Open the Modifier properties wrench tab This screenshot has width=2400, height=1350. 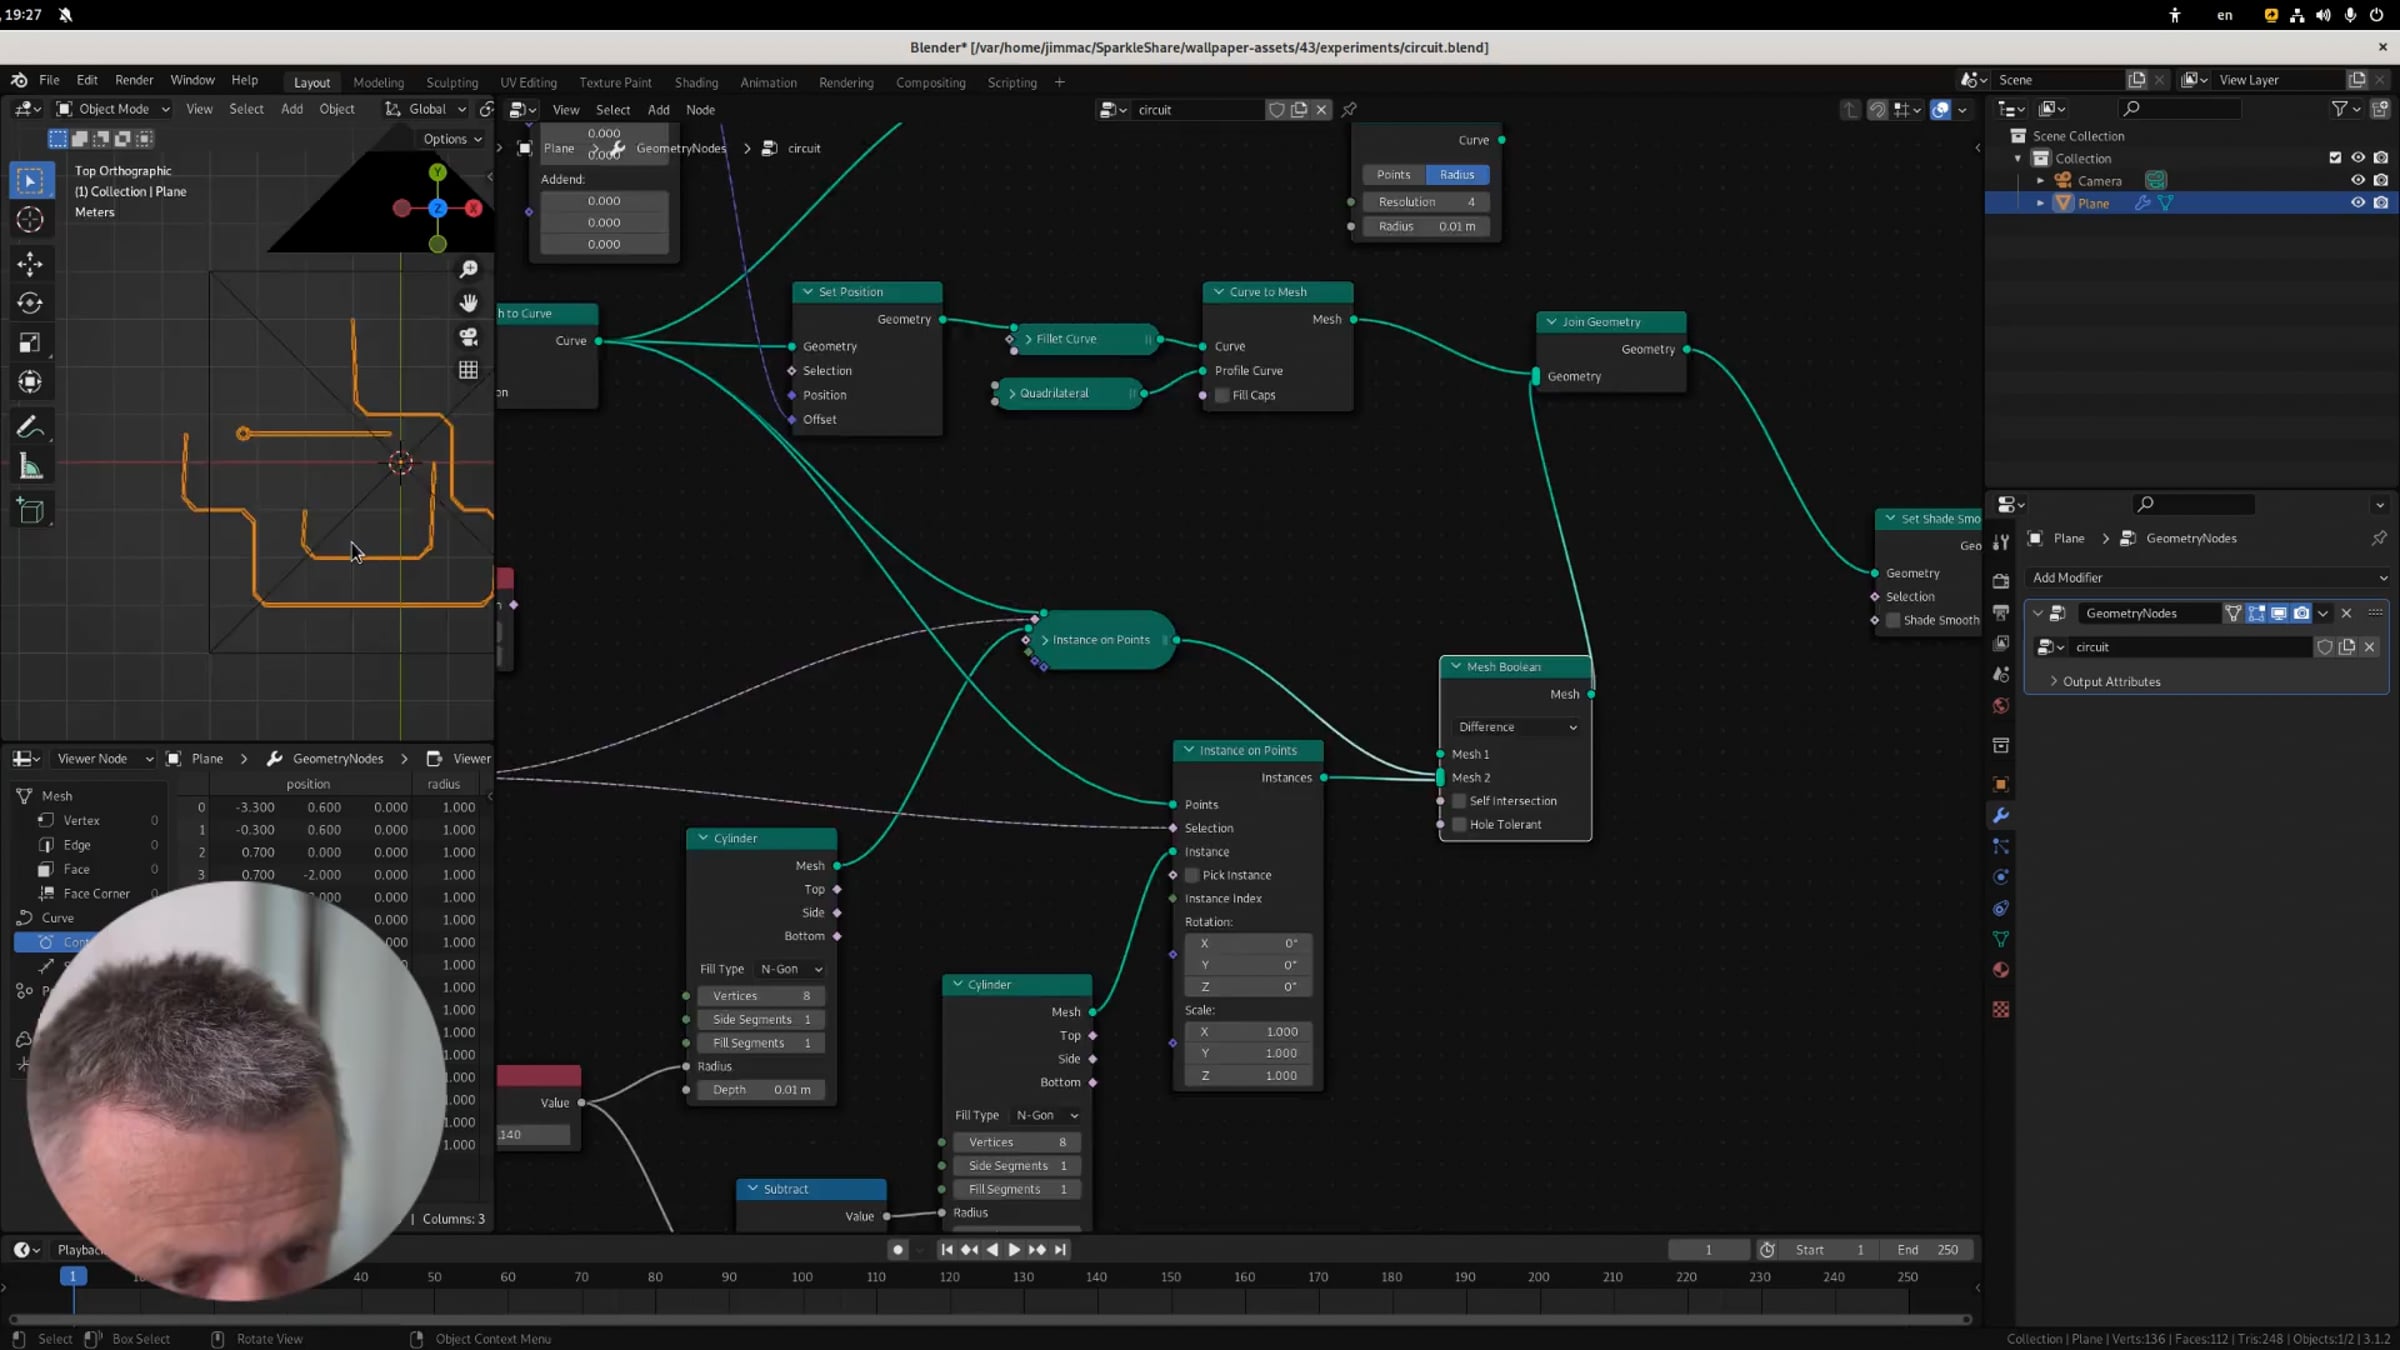point(2001,816)
